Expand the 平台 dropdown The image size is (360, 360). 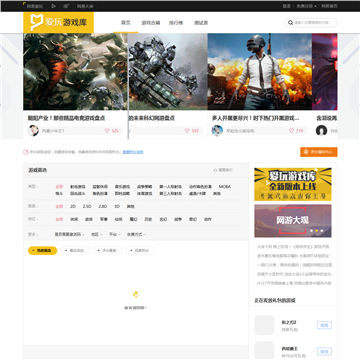point(115,234)
